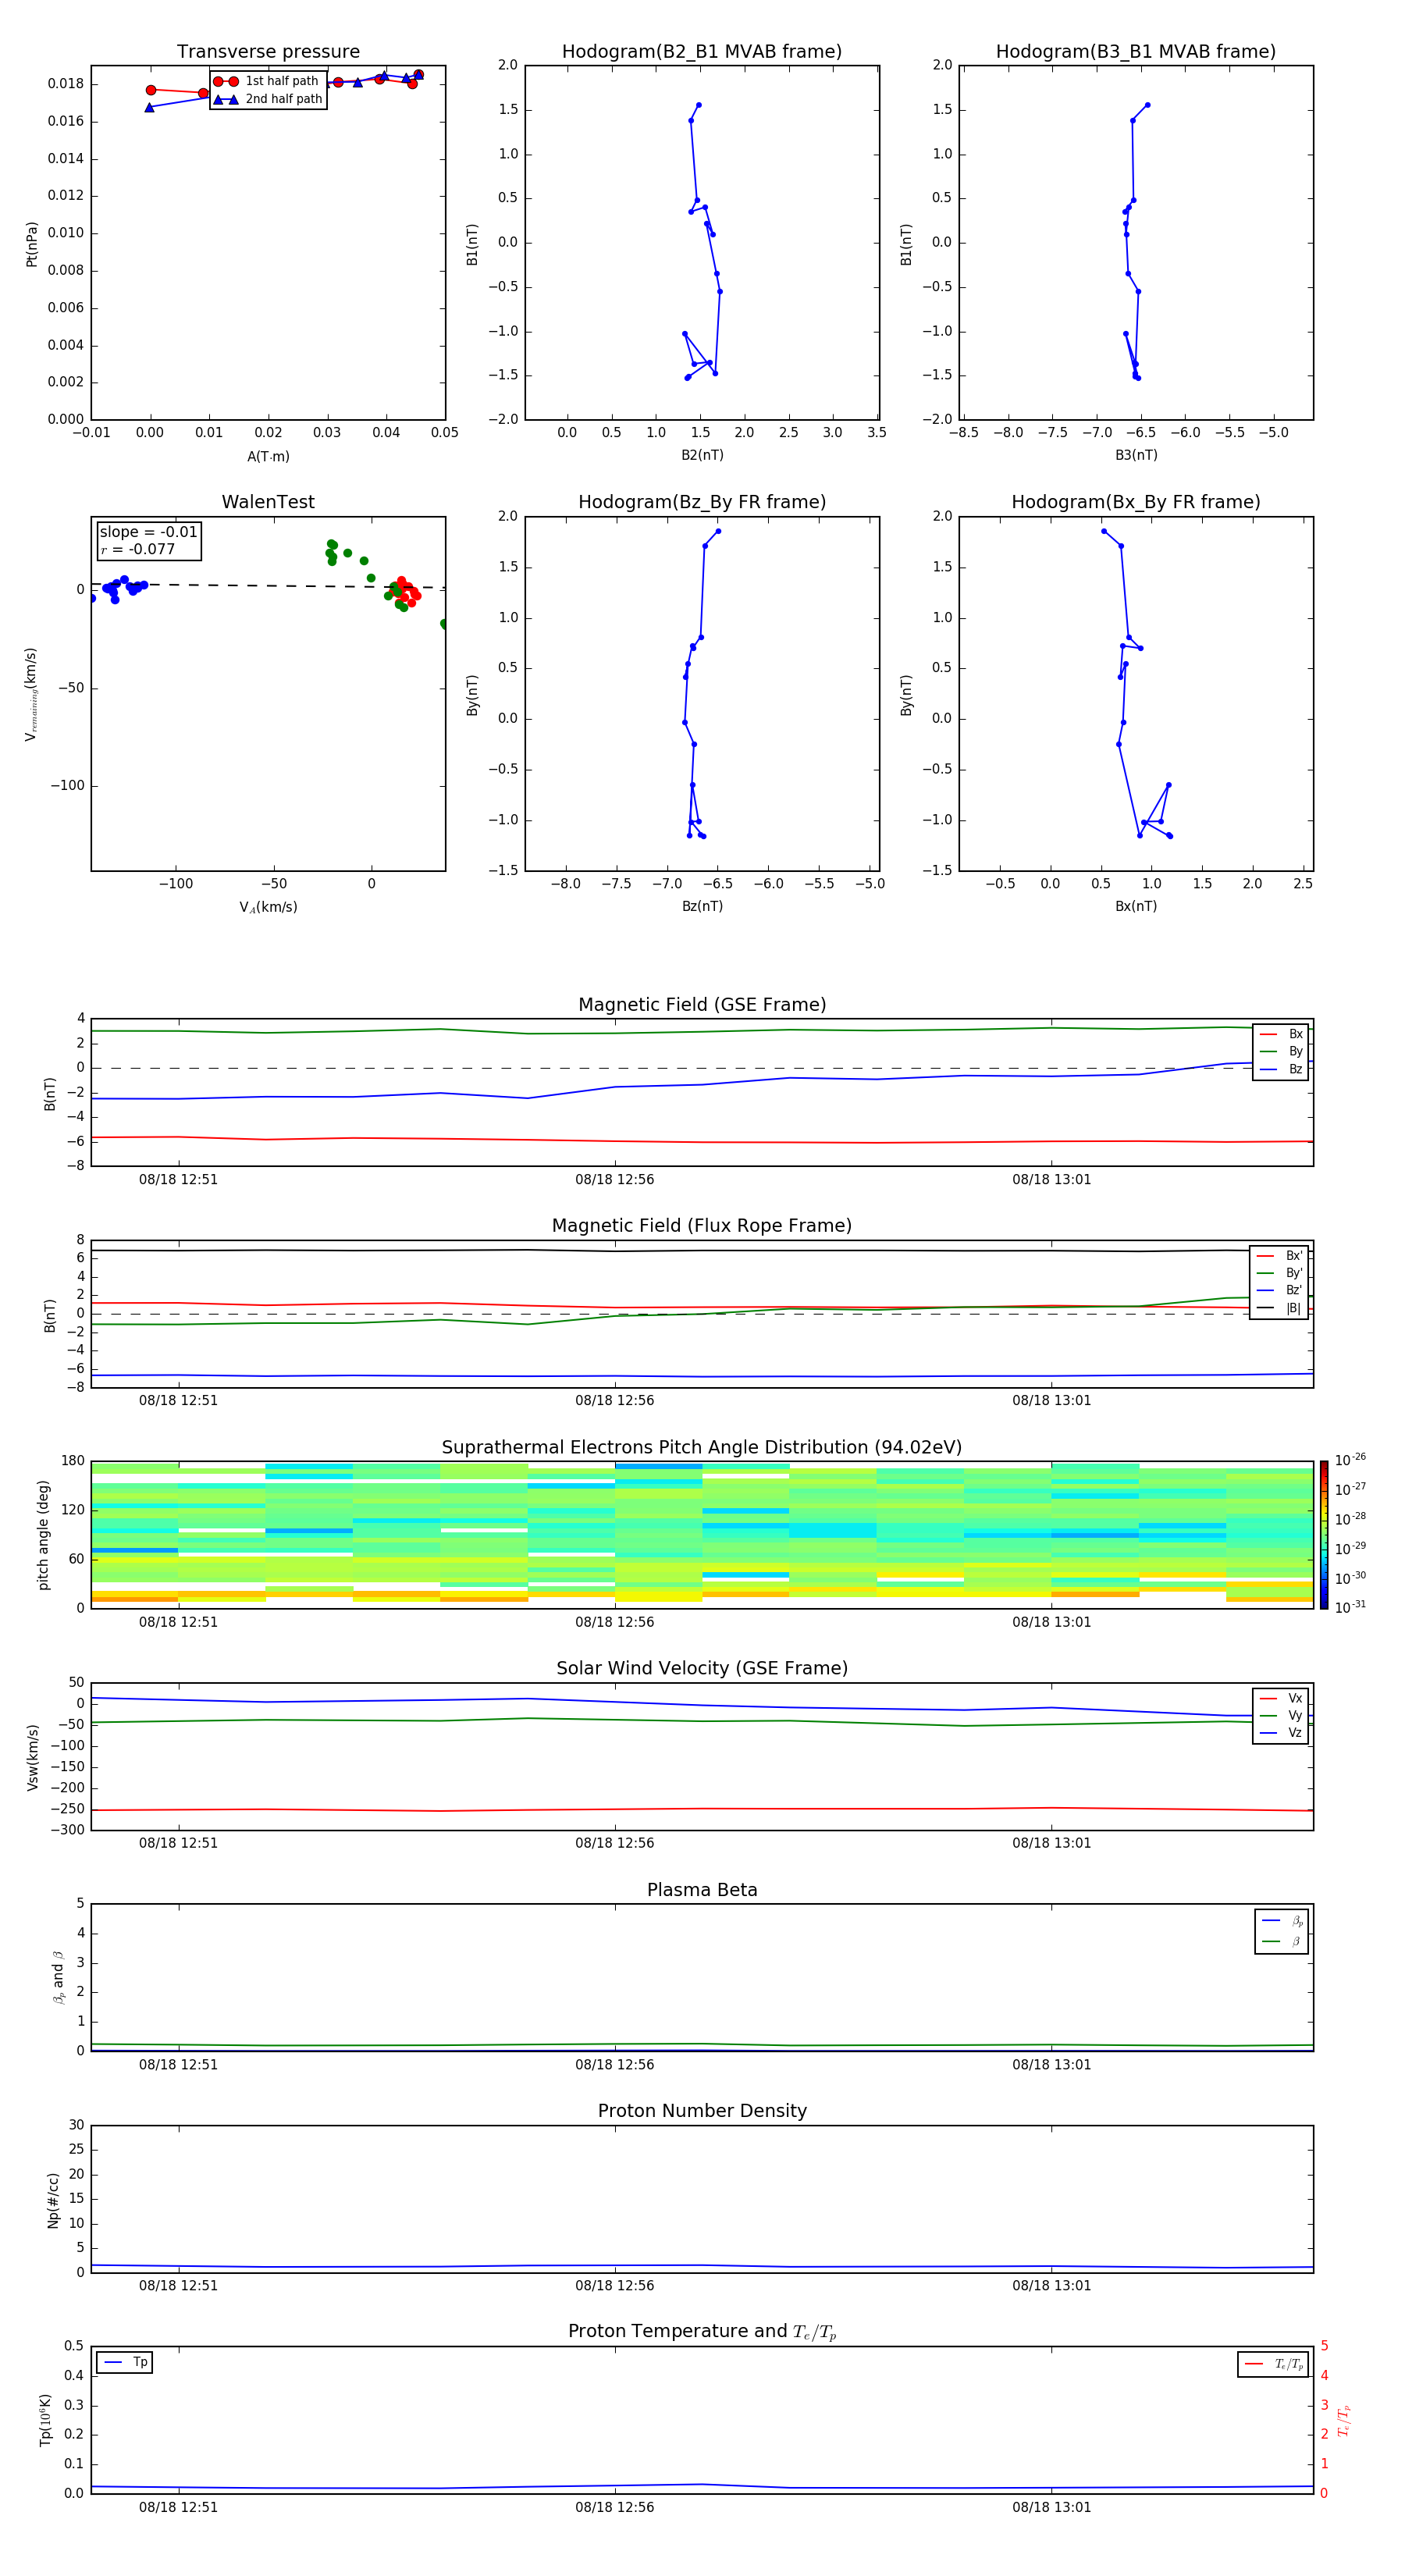Click the "Magnetic Field (Flux Rope Frame)" title

[x=702, y=1225]
